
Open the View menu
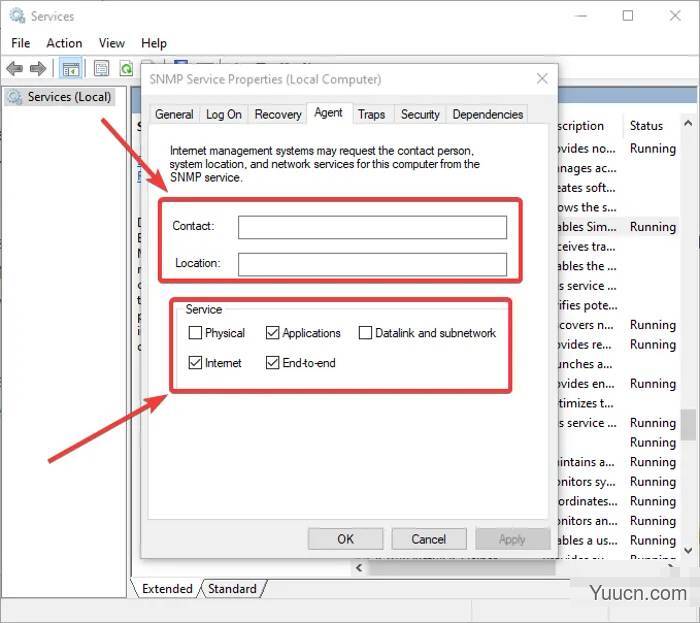pyautogui.click(x=112, y=43)
